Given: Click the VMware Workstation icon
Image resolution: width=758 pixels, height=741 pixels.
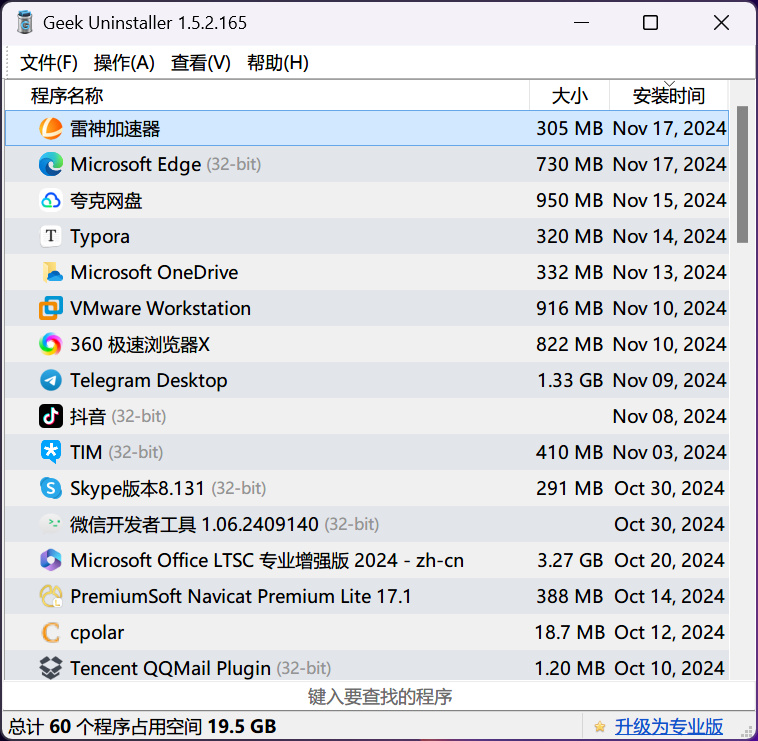Looking at the screenshot, I should (x=51, y=308).
